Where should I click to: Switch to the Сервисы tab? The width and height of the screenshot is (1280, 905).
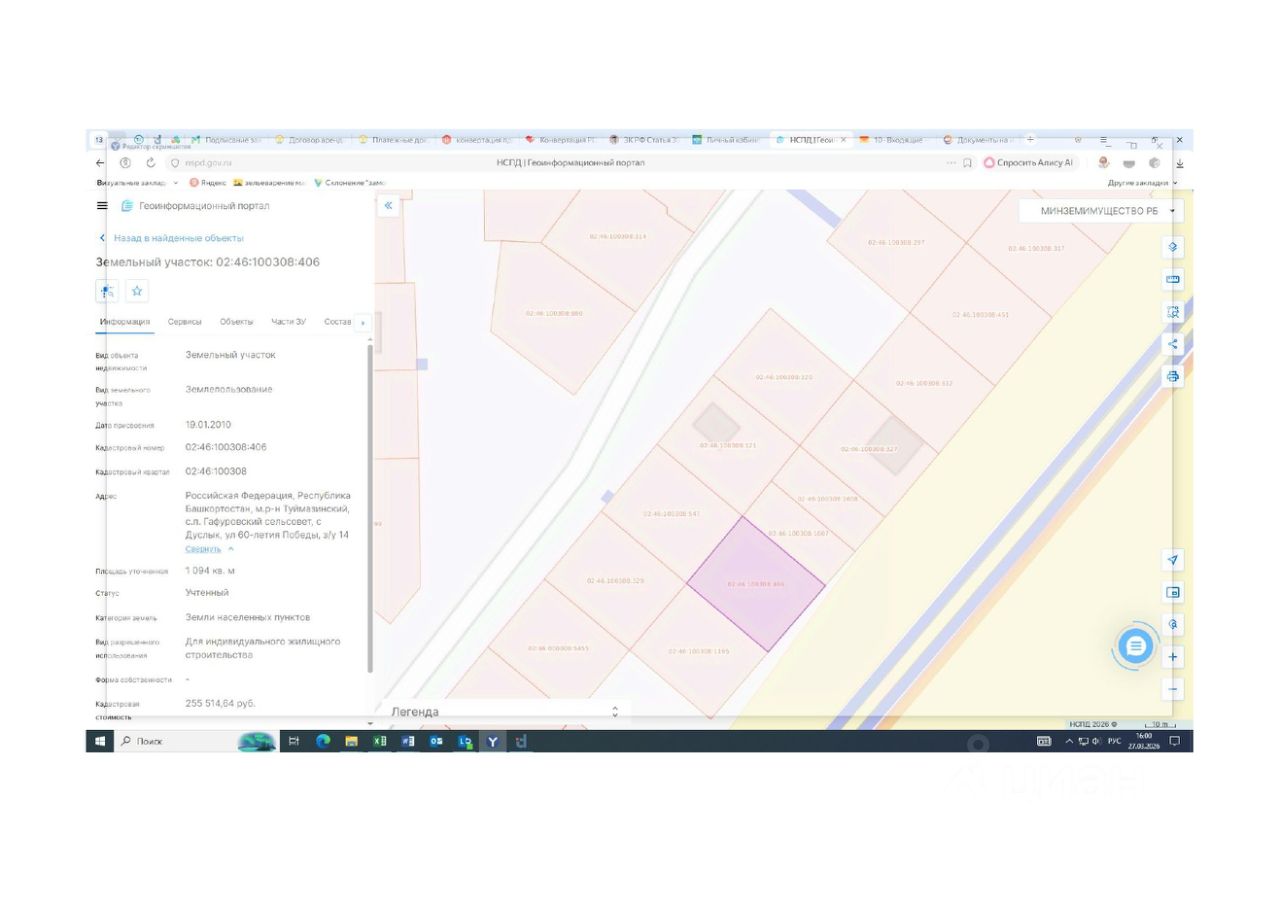[185, 322]
